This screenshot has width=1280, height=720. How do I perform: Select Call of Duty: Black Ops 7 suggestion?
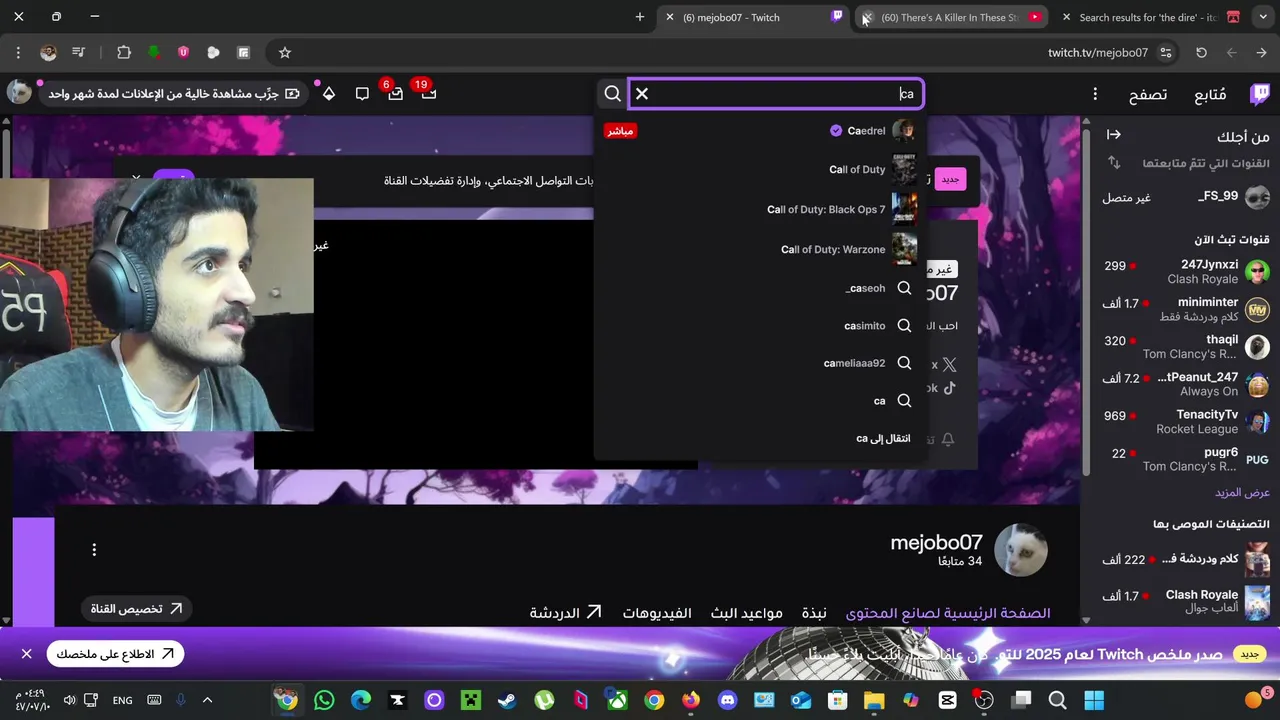click(x=760, y=210)
